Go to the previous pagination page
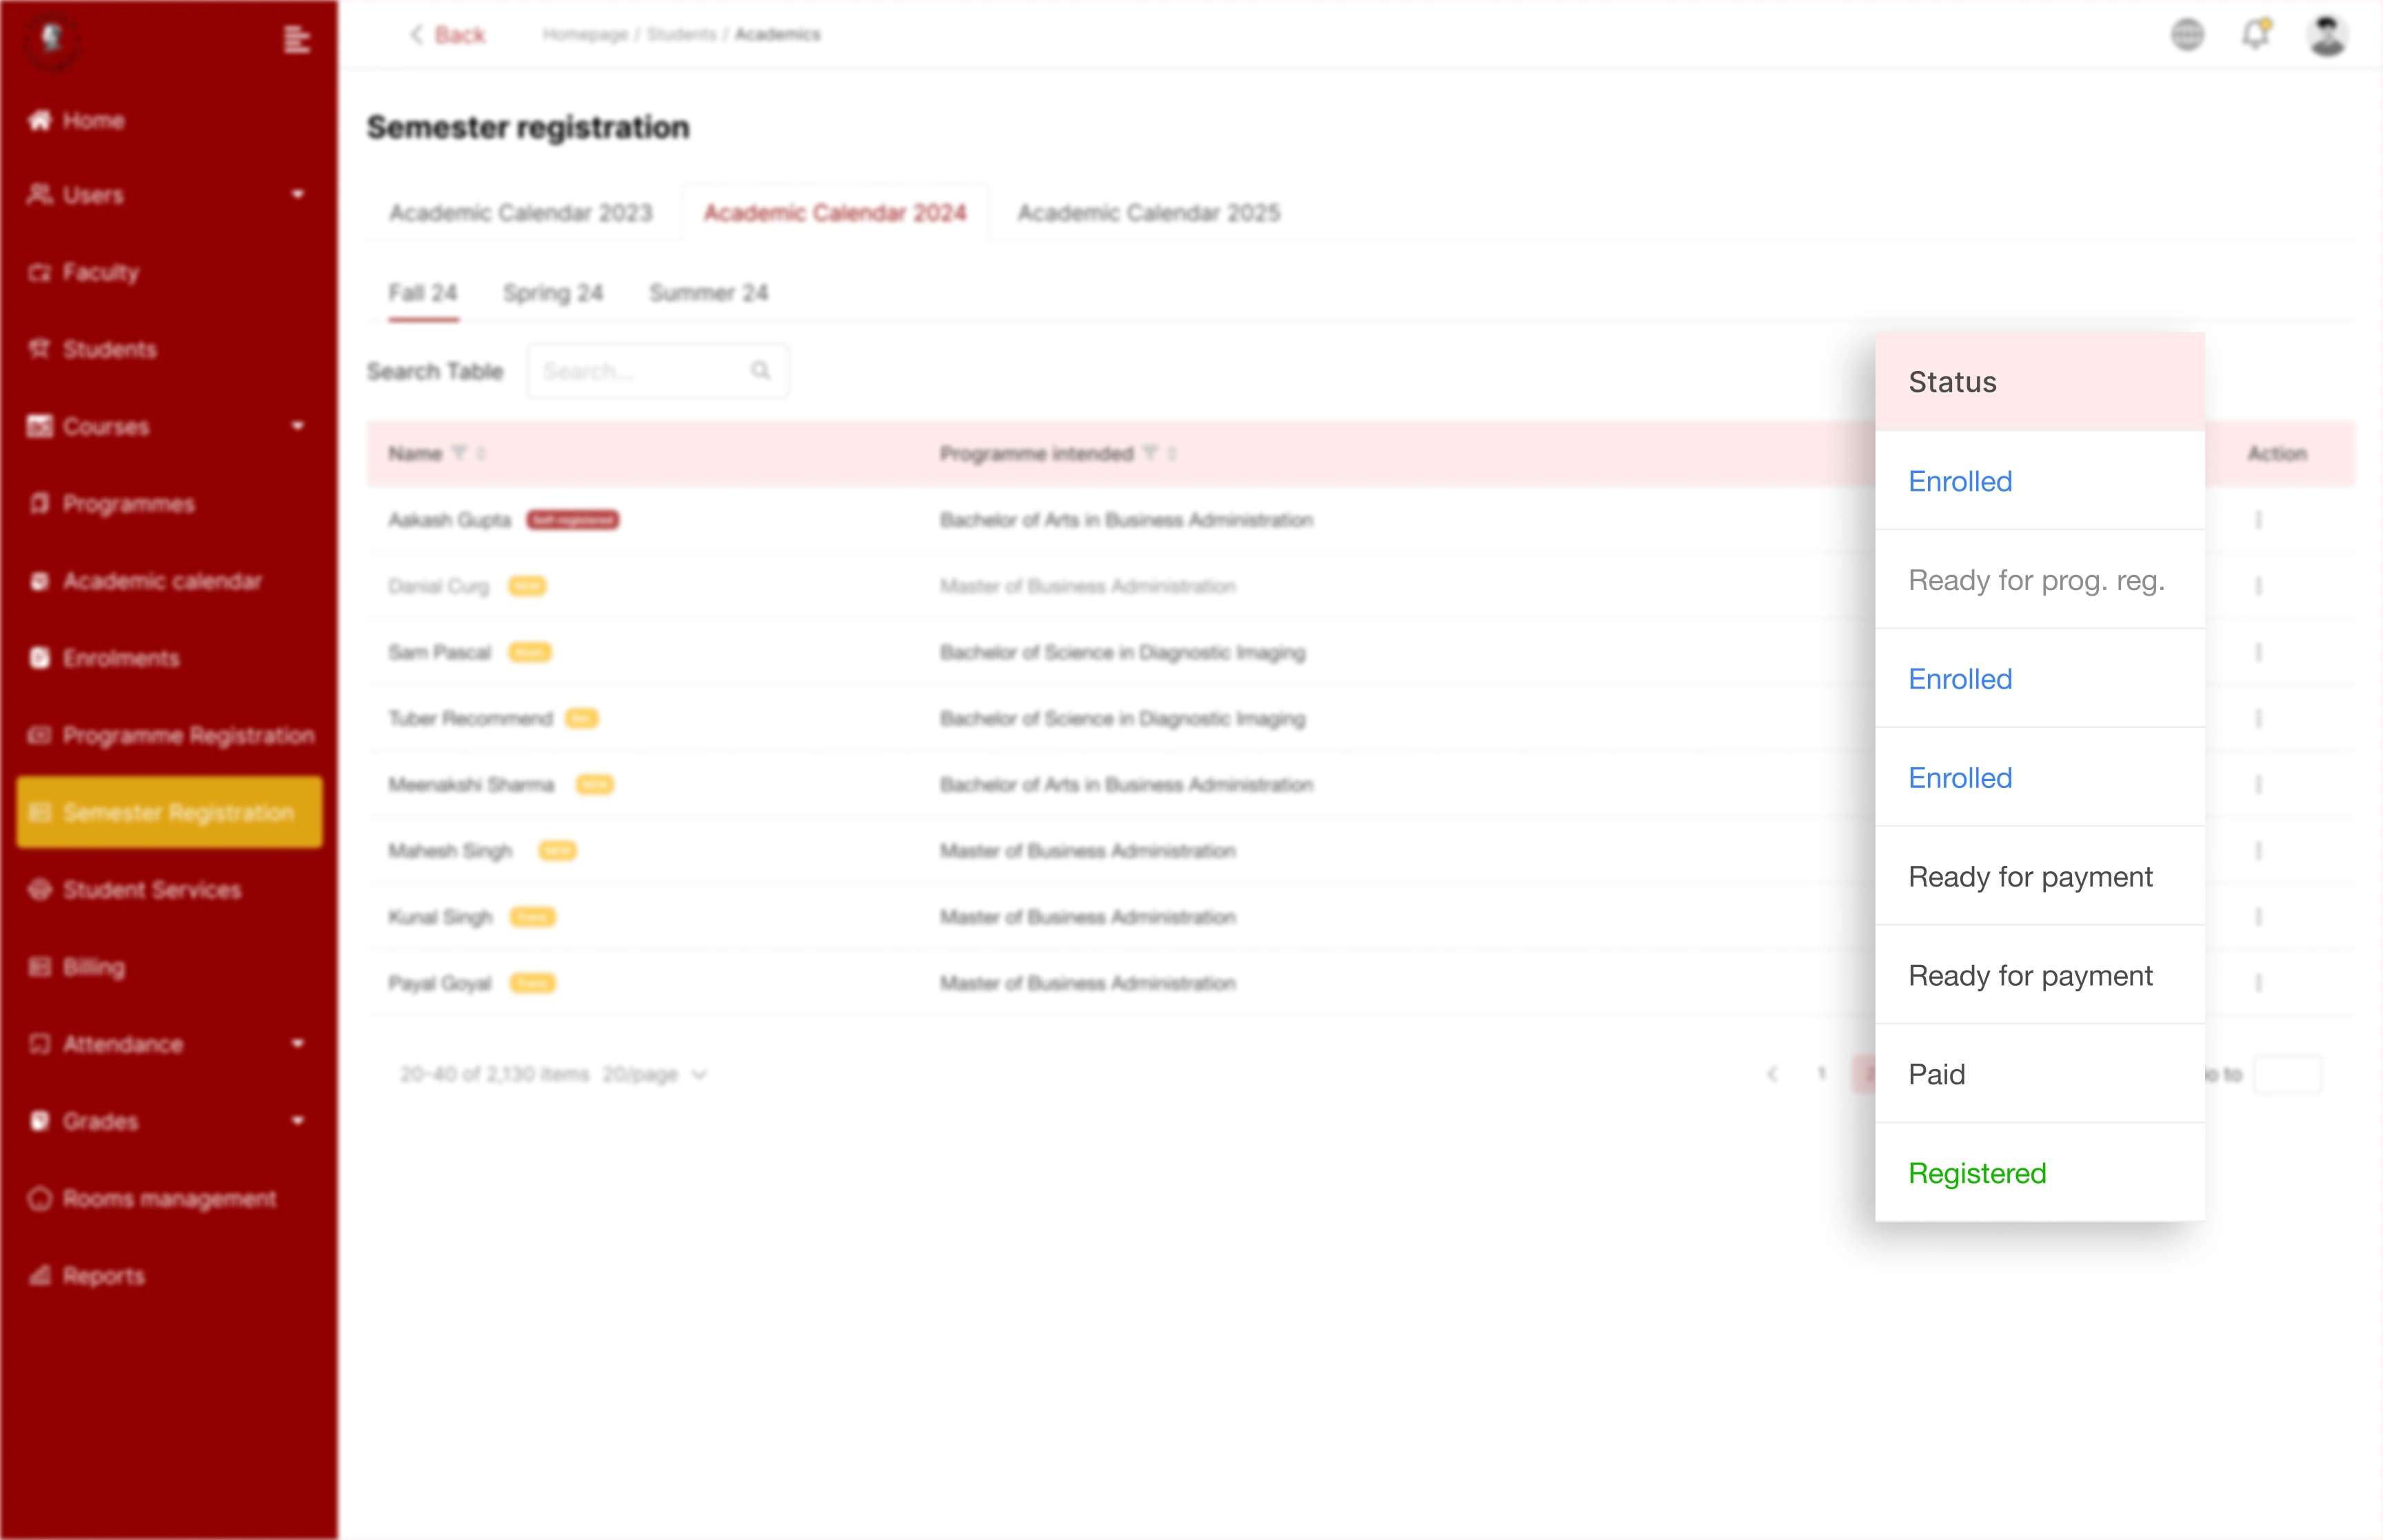 pyautogui.click(x=1772, y=1074)
